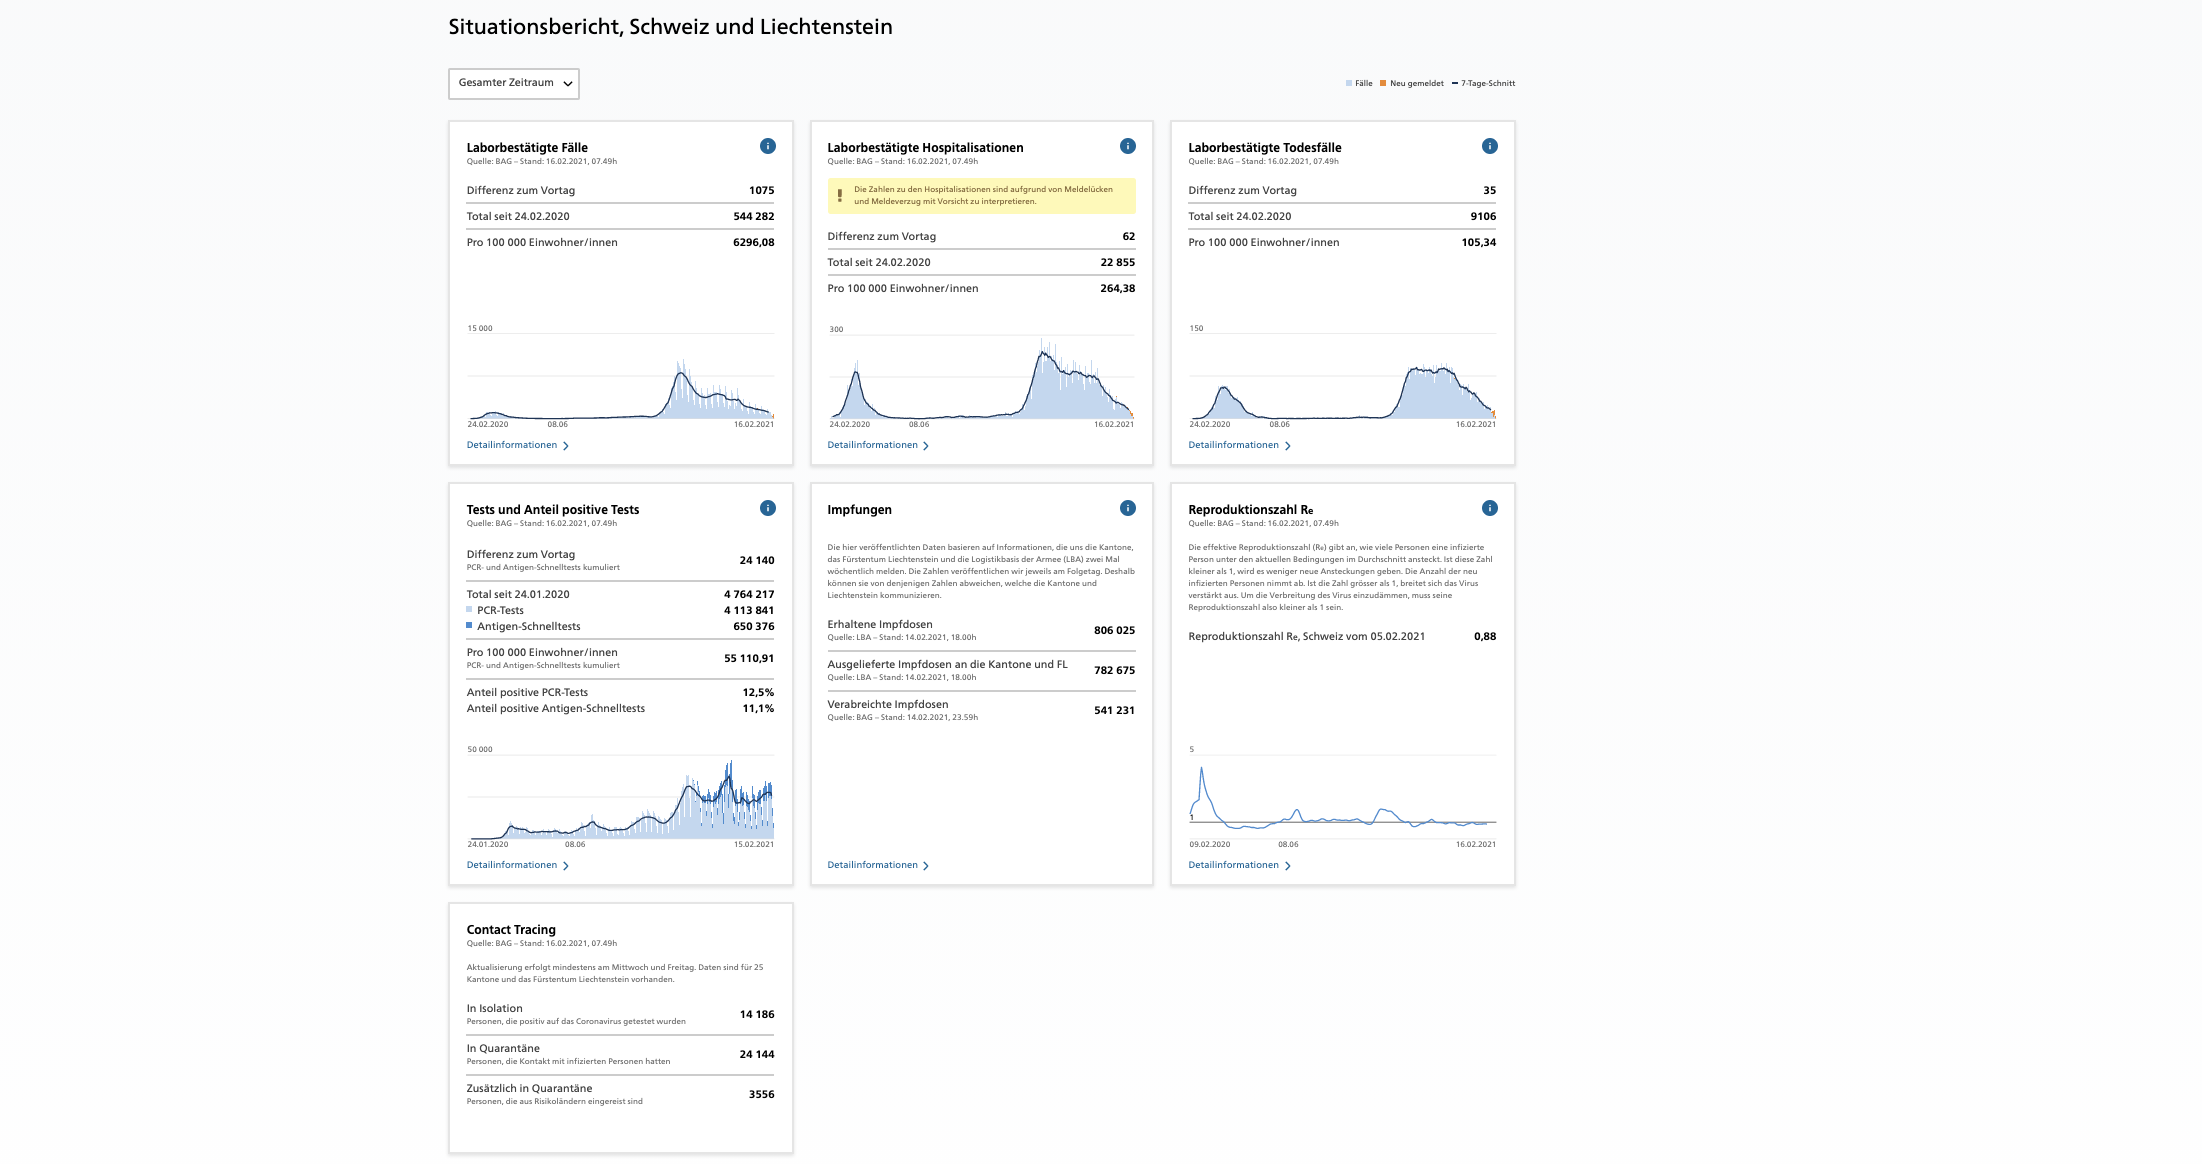2202x1164 pixels.
Task: Open info icon for Reproduktionszahl Re
Action: (x=1489, y=508)
